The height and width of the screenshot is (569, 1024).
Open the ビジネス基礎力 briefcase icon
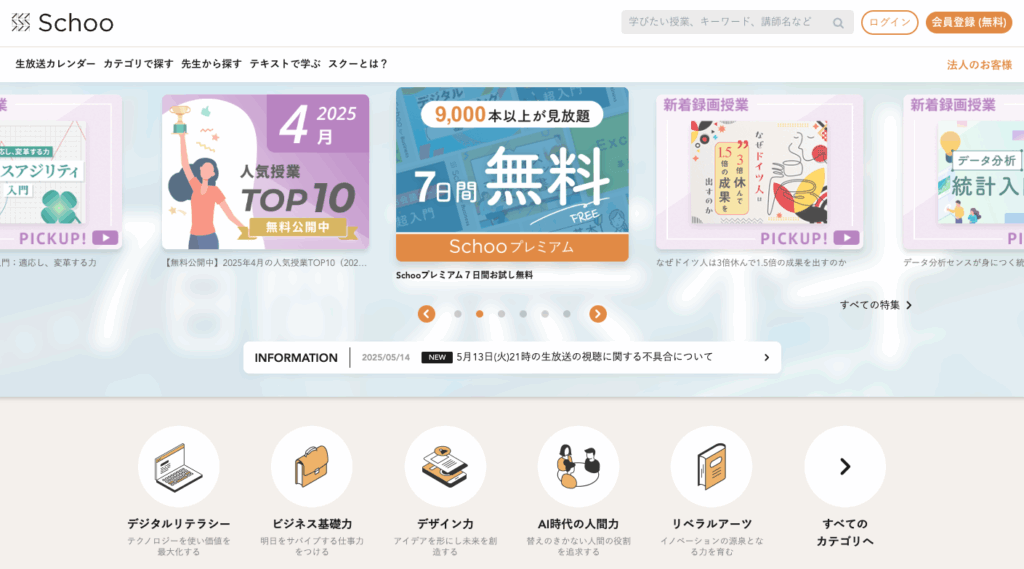(x=312, y=466)
